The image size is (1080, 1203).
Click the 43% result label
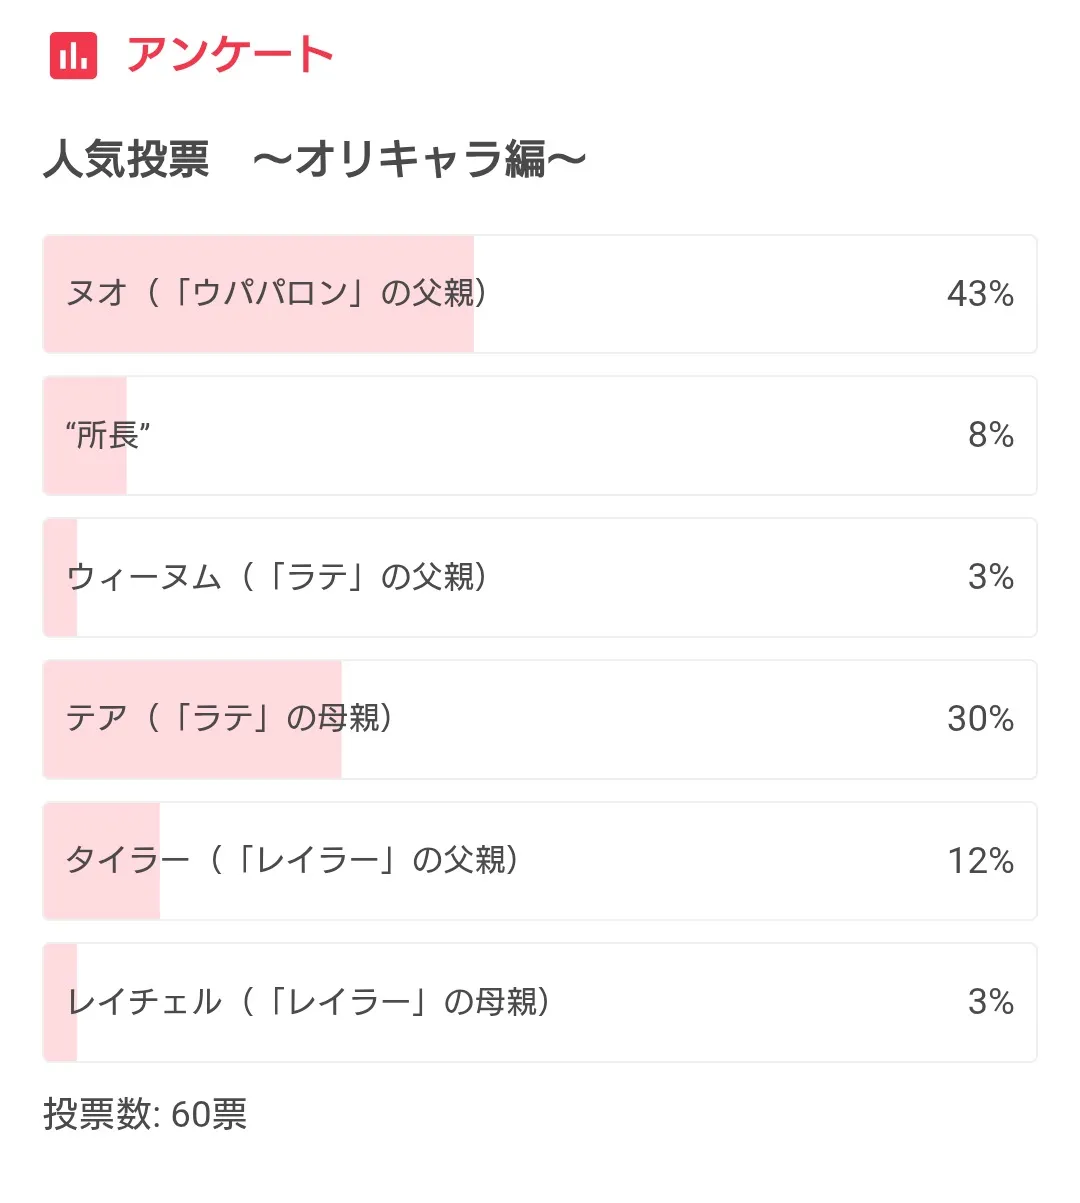980,294
